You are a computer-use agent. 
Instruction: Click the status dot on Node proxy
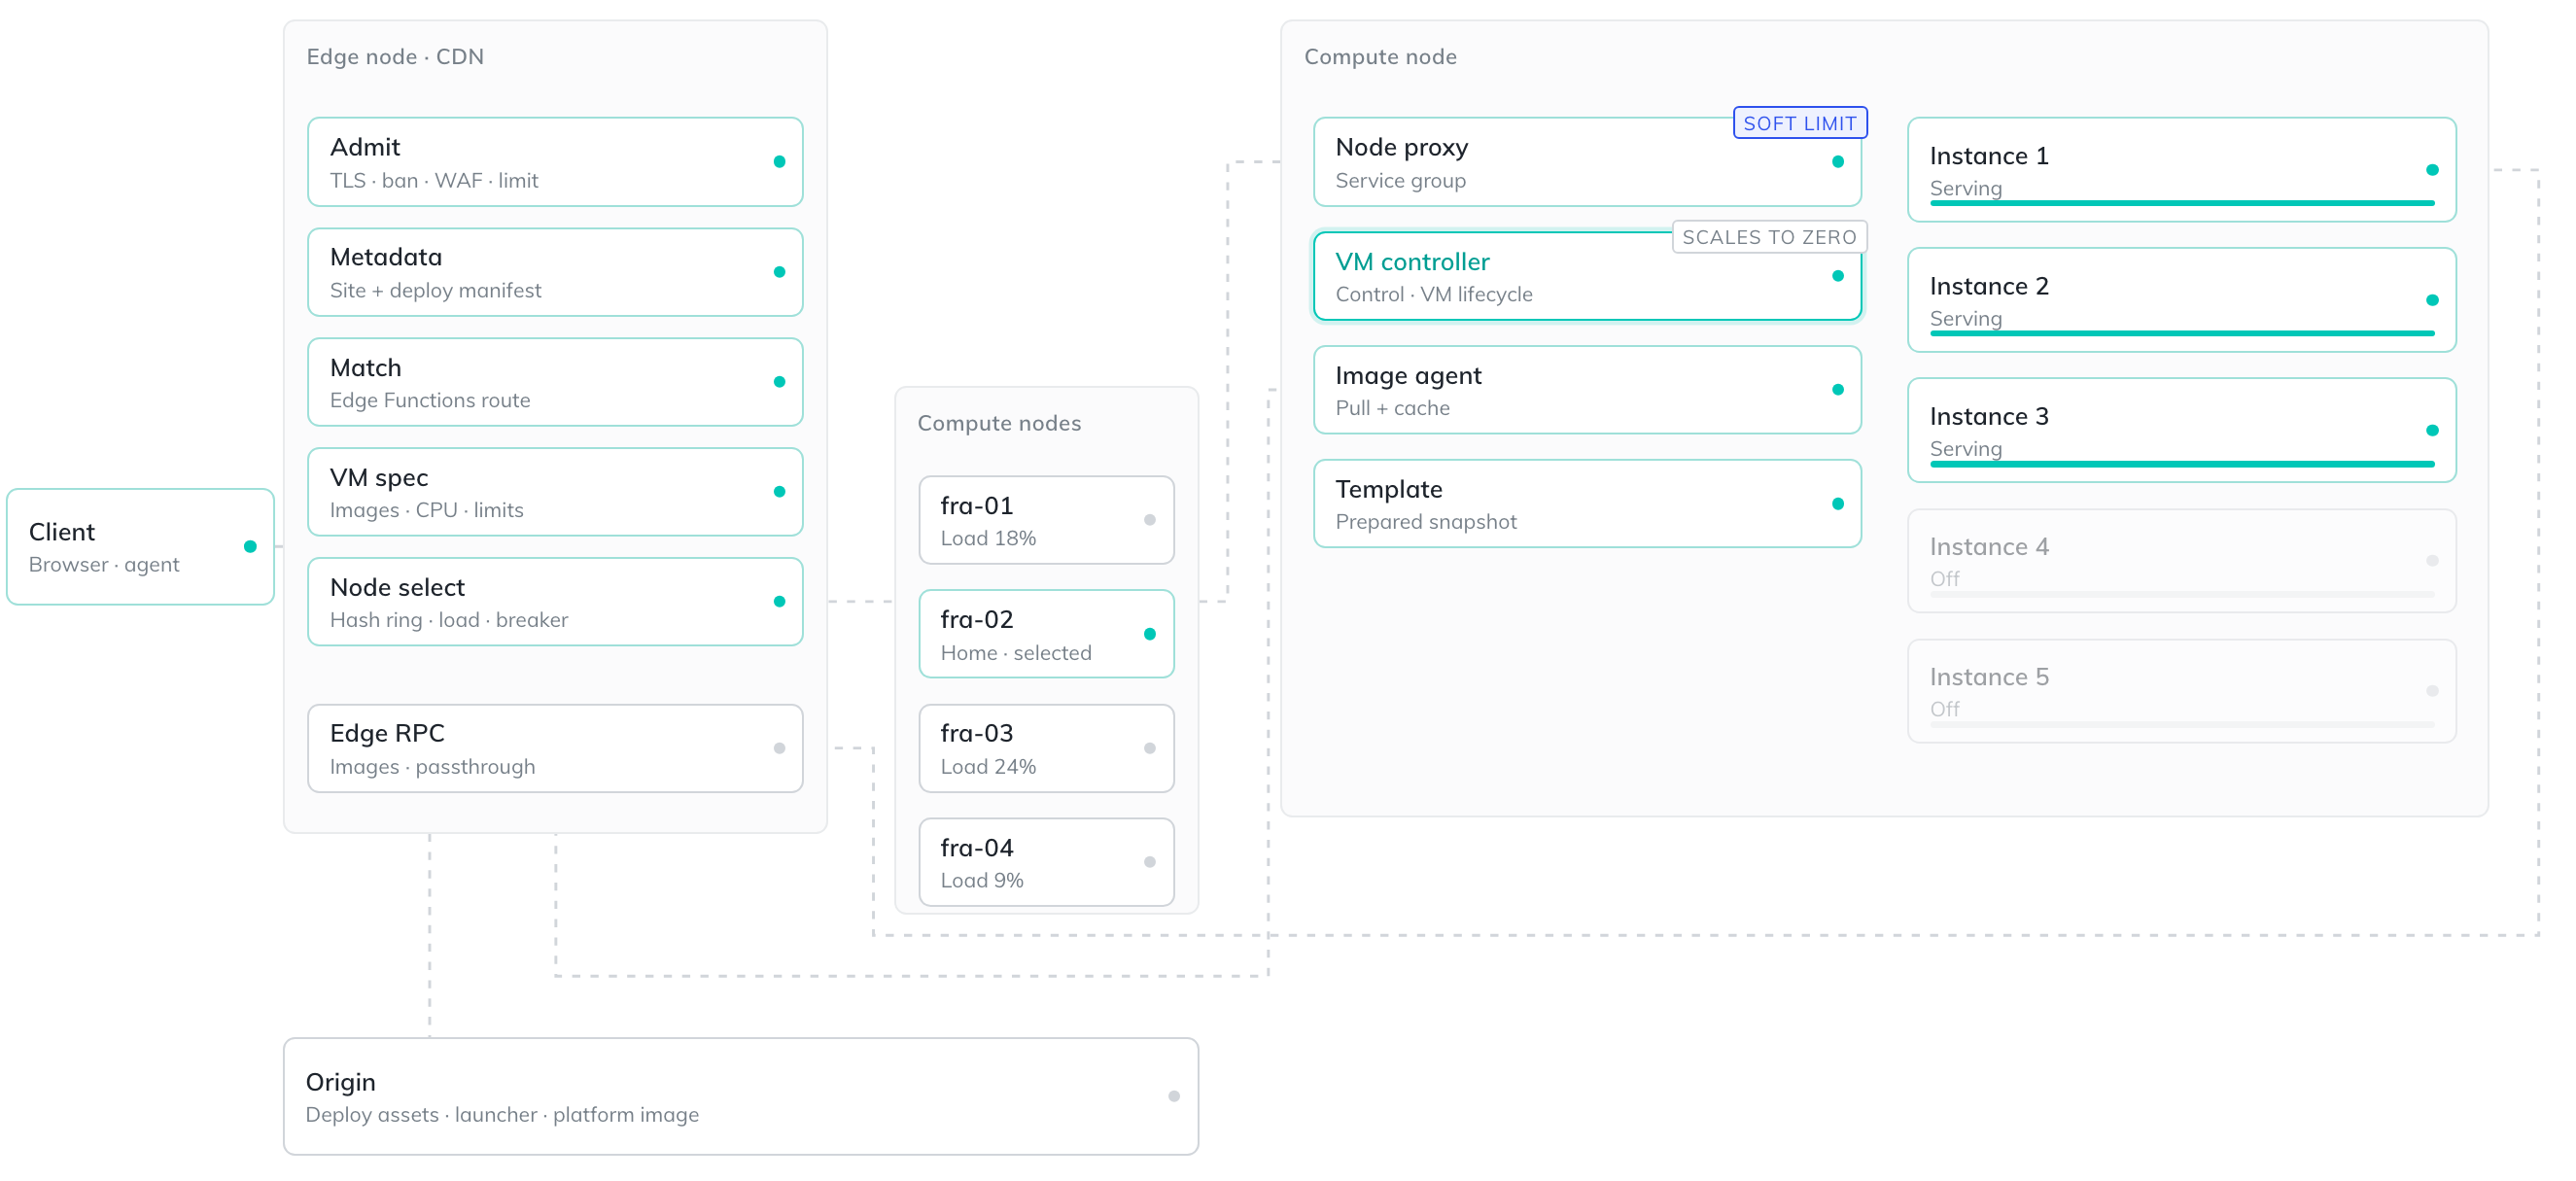[1838, 162]
